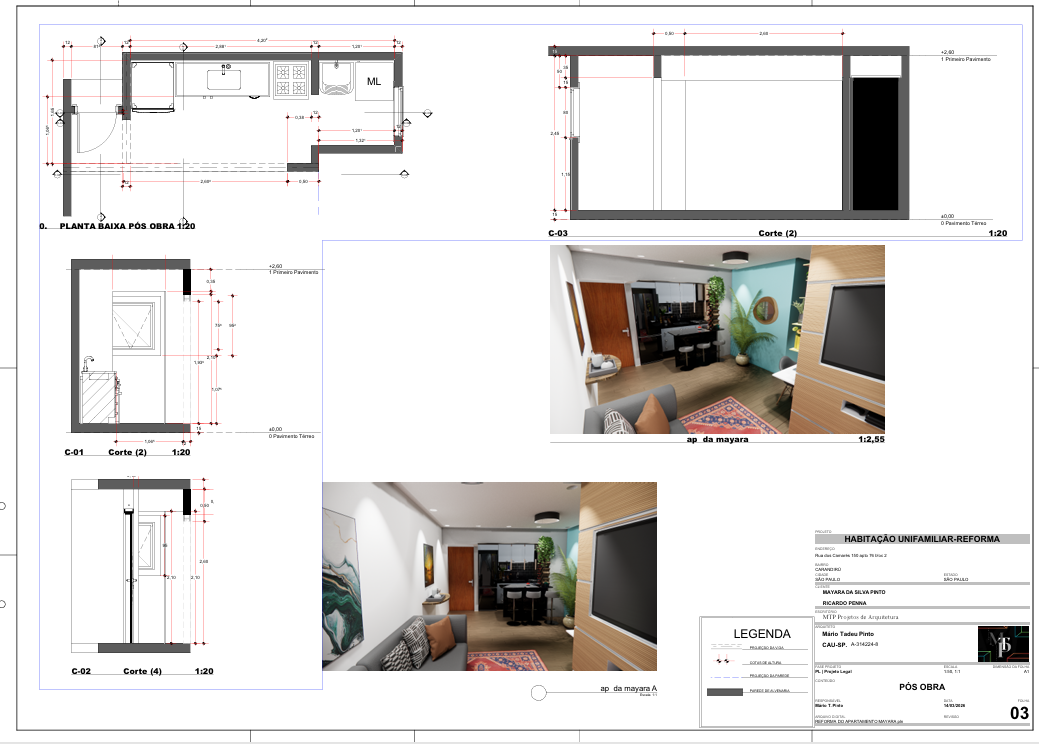The height and width of the screenshot is (744, 1039).
Task: Select the '4,20' dimension above floor plan
Action: click(262, 40)
